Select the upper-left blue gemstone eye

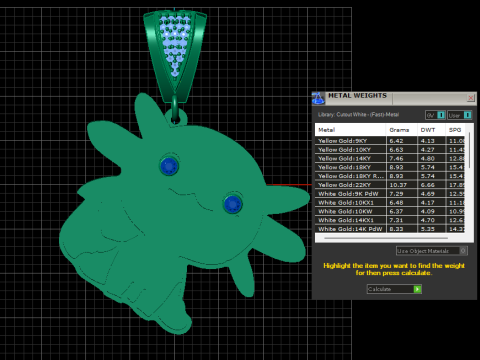click(x=169, y=166)
